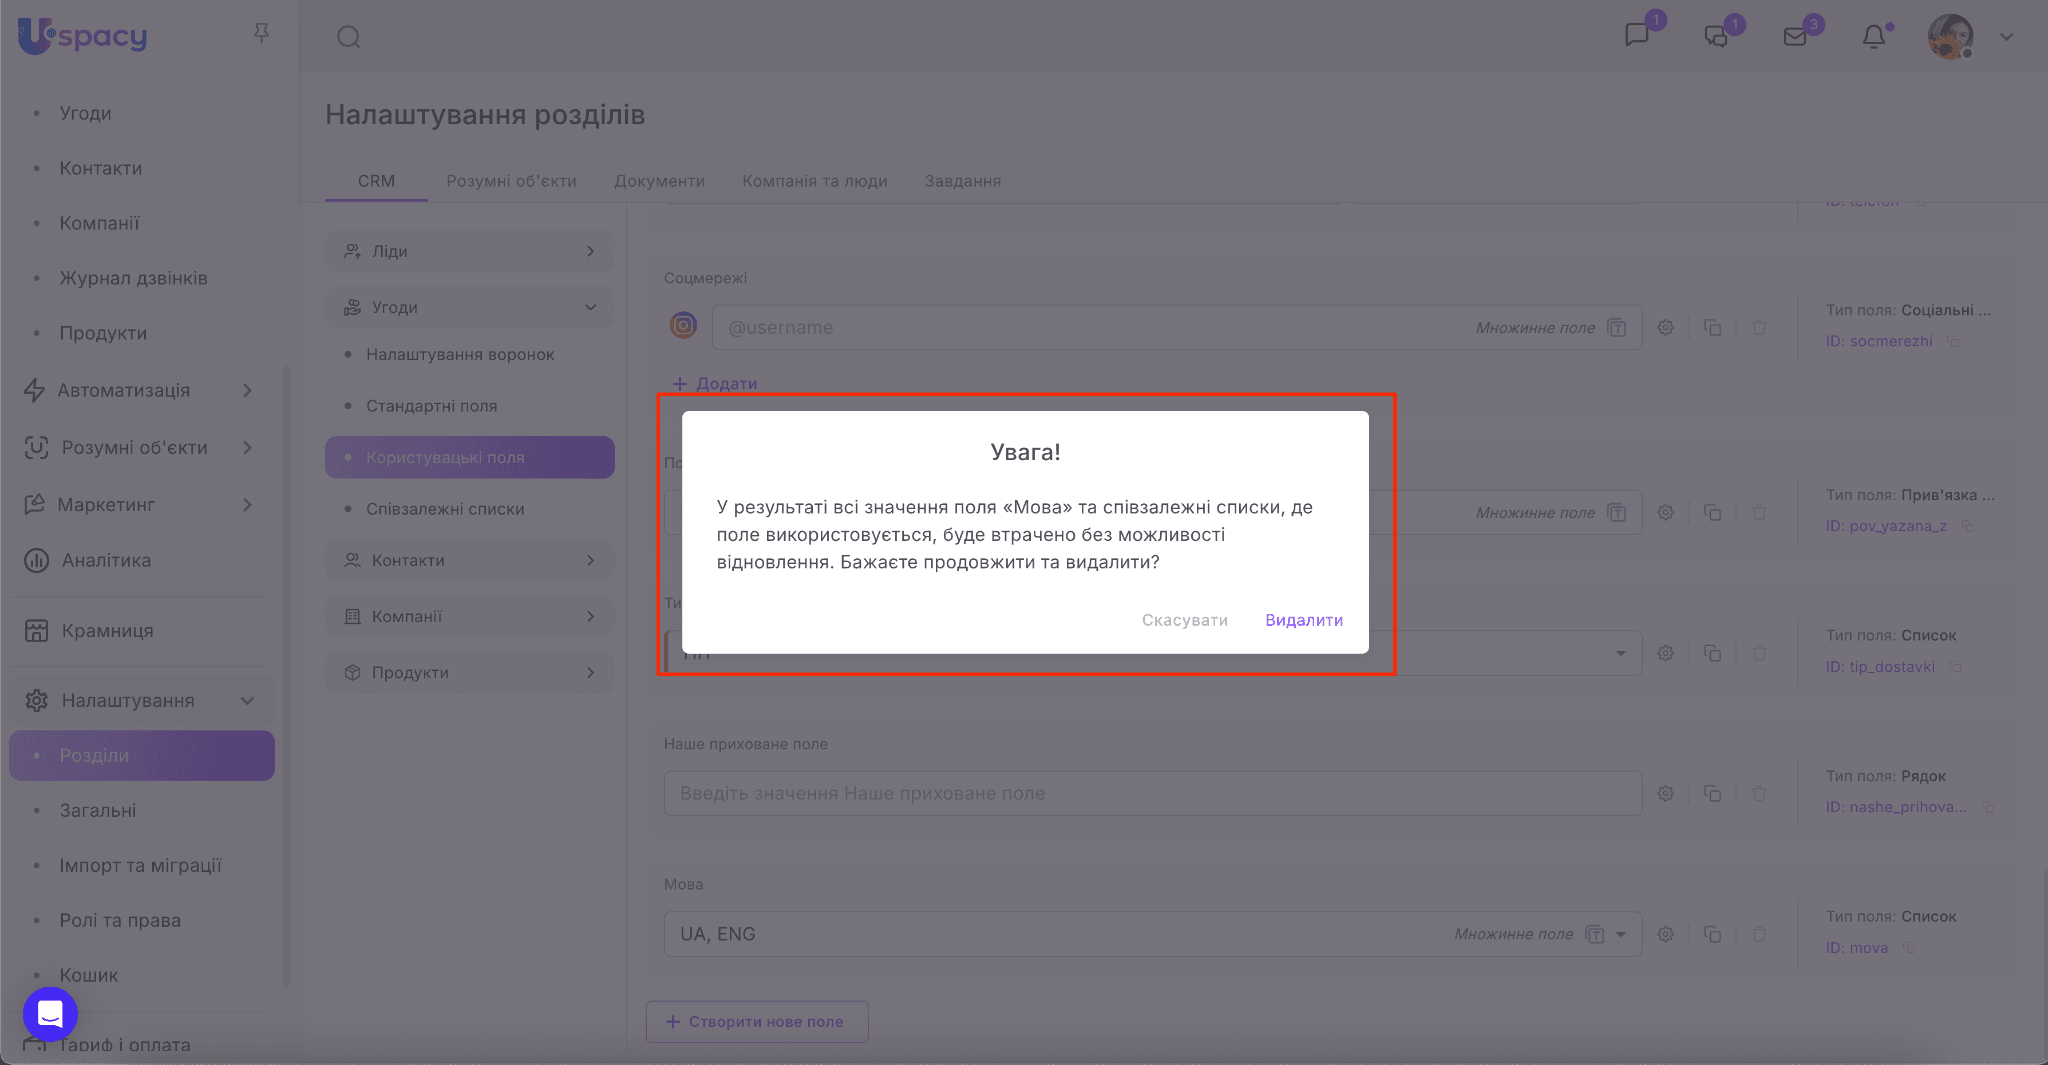Open the email envelope icon
Viewport: 2048px width, 1065px height.
pos(1795,37)
